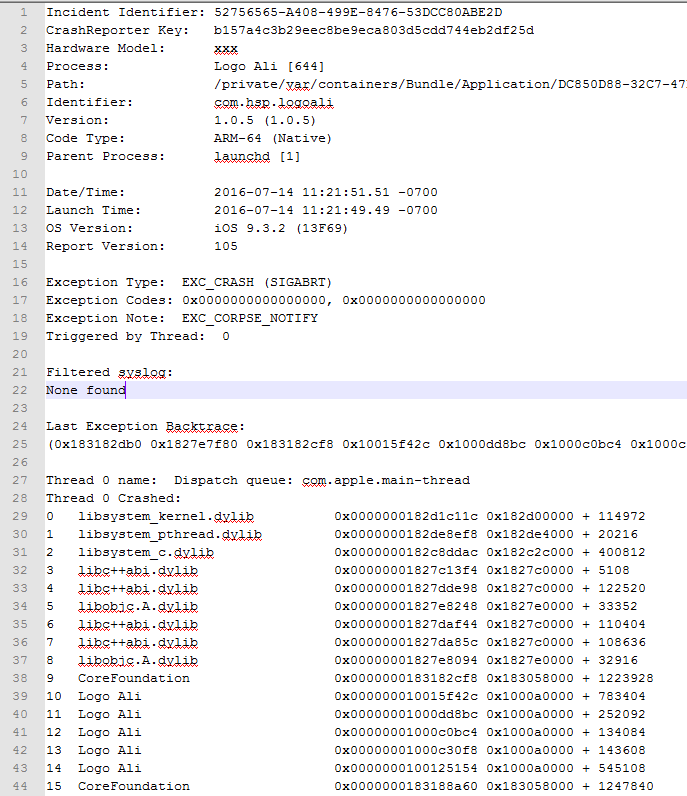Click the Incident Identifier value
Viewport: 687px width, 796px height.
(358, 12)
